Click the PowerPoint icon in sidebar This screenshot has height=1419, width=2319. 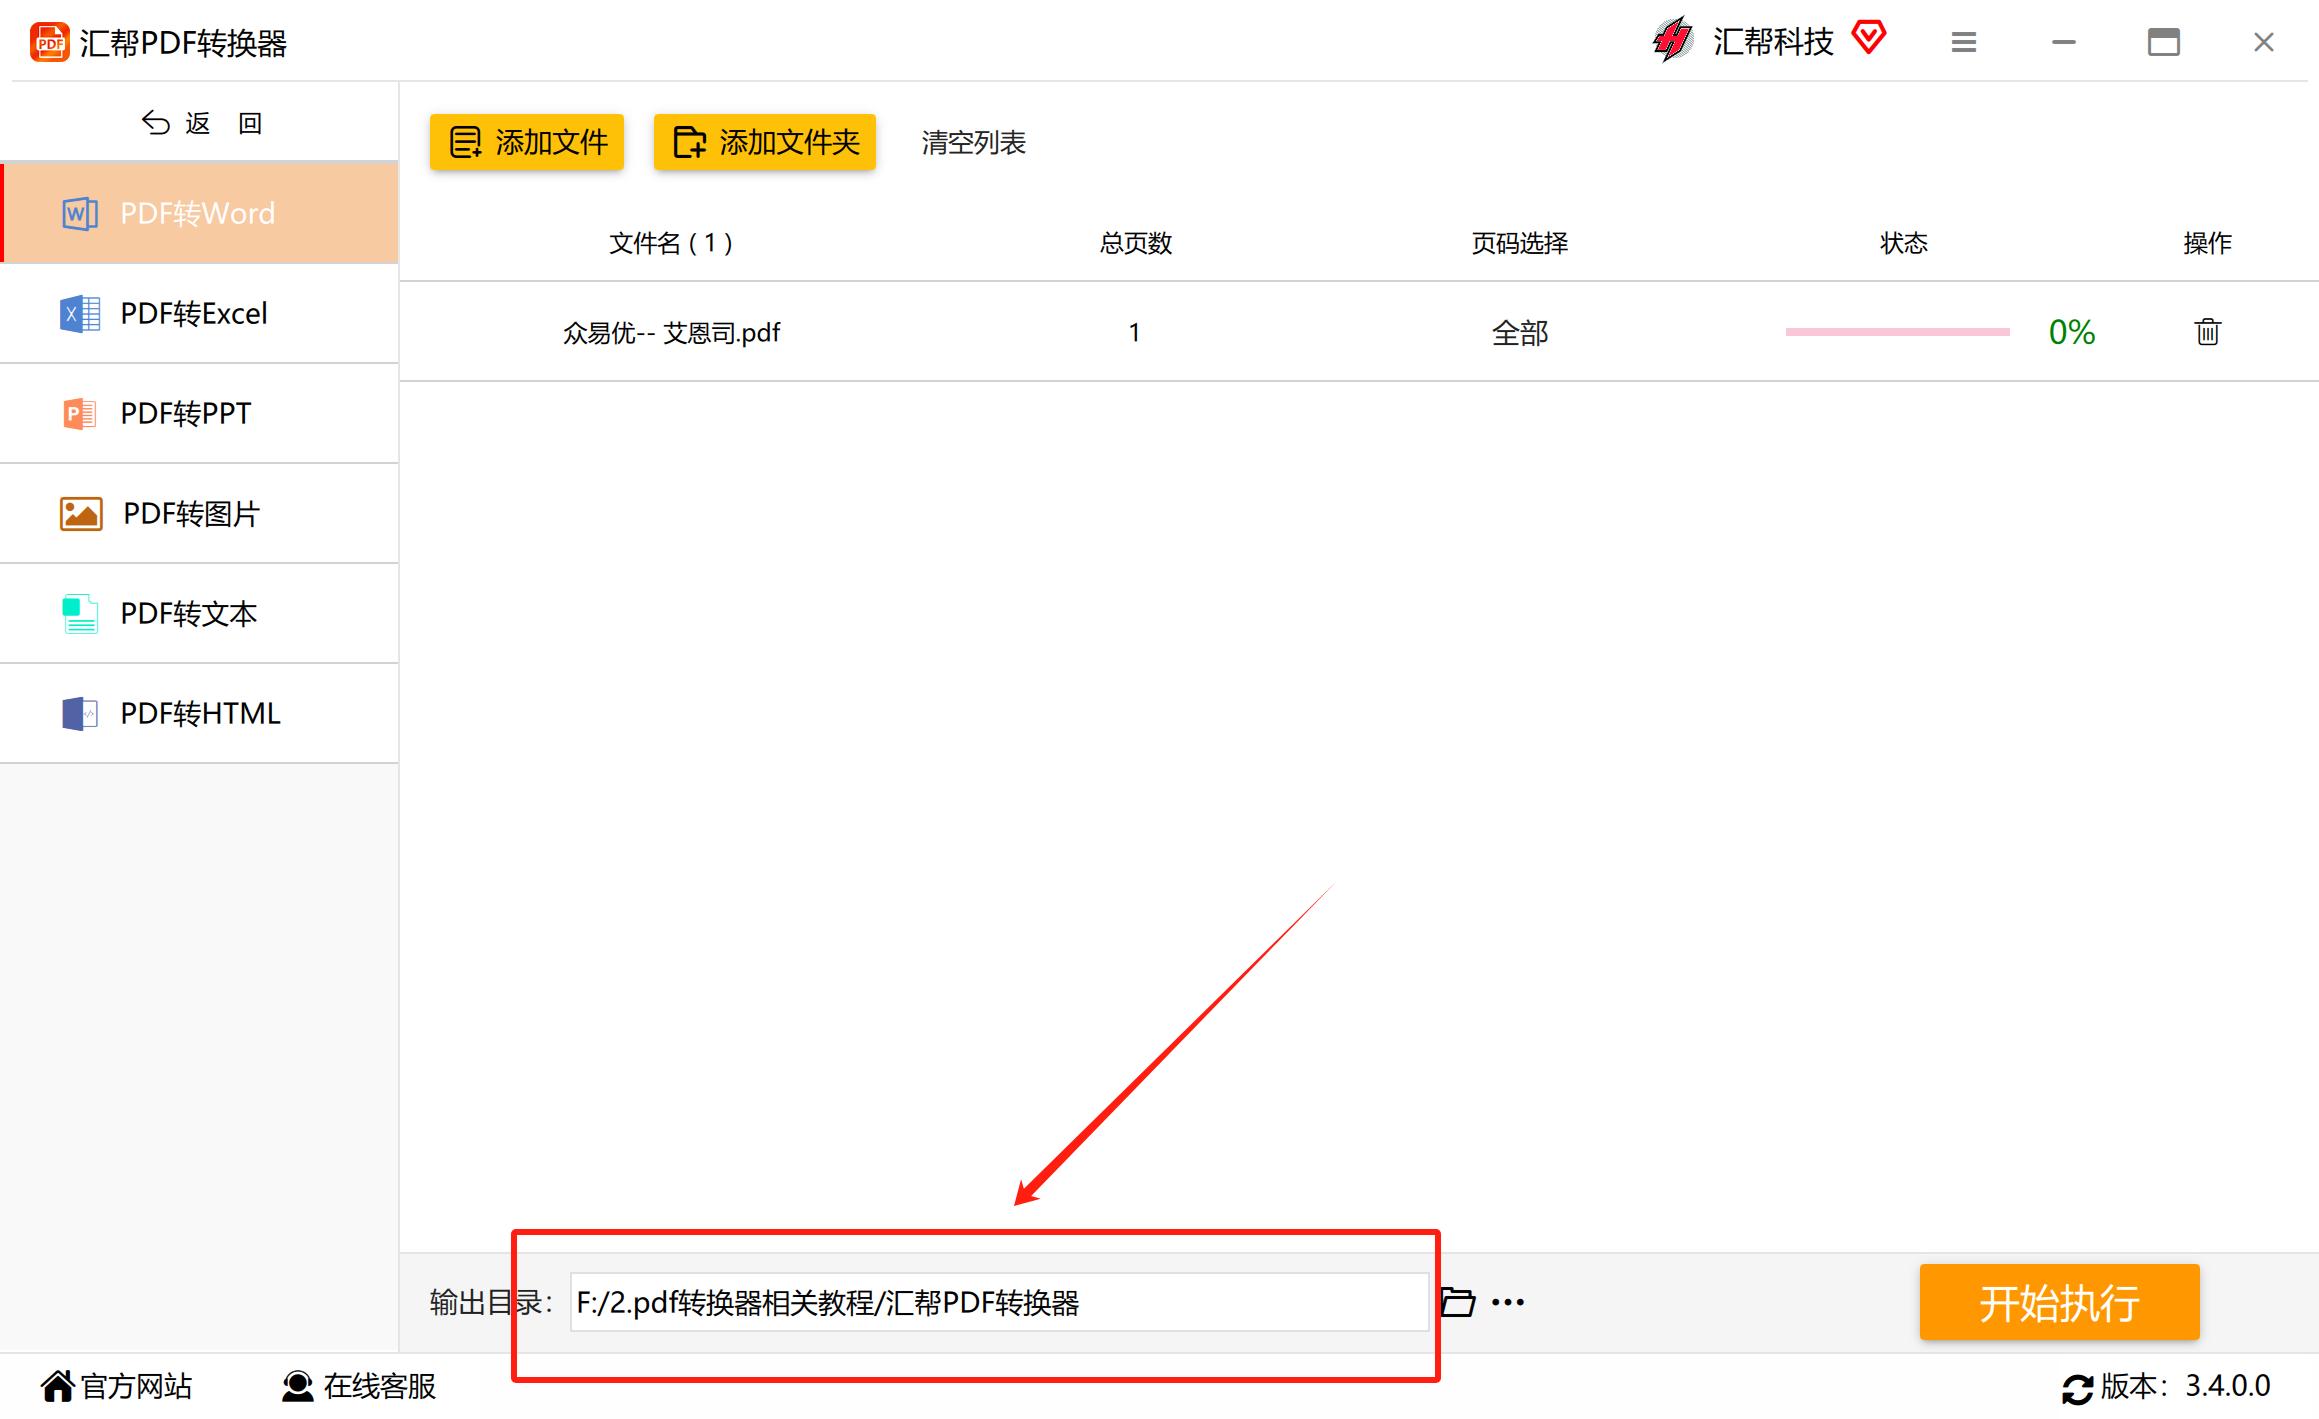(x=80, y=413)
